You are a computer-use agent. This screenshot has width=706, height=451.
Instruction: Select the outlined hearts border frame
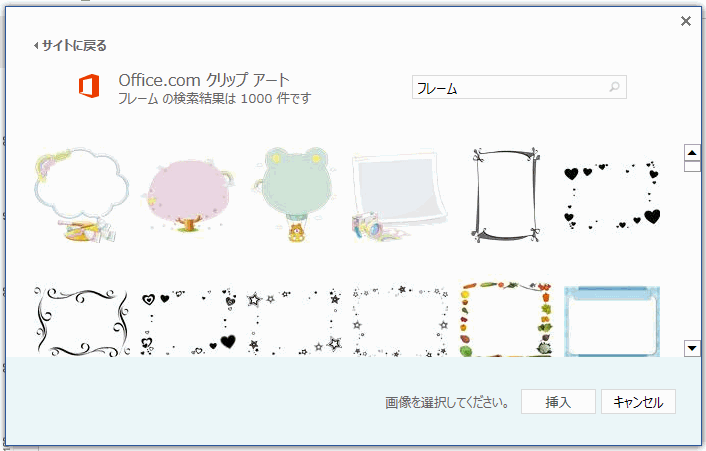pyautogui.click(x=189, y=322)
